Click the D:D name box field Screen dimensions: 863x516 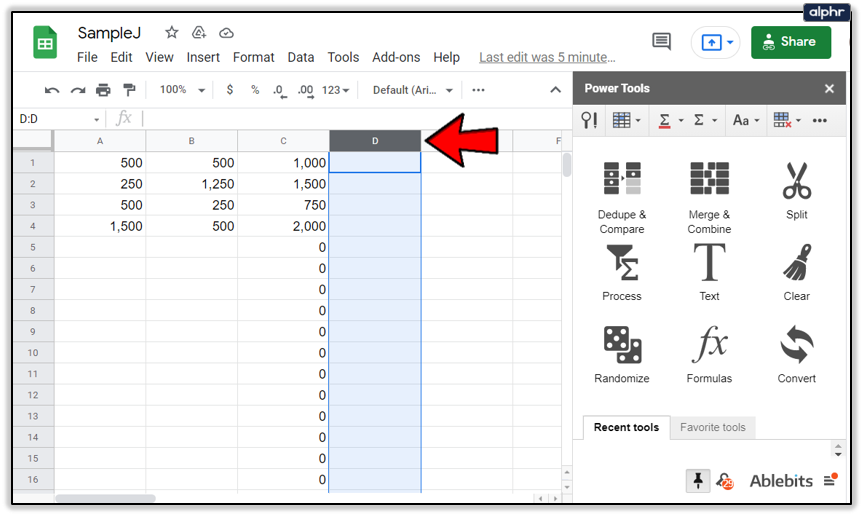pos(58,119)
